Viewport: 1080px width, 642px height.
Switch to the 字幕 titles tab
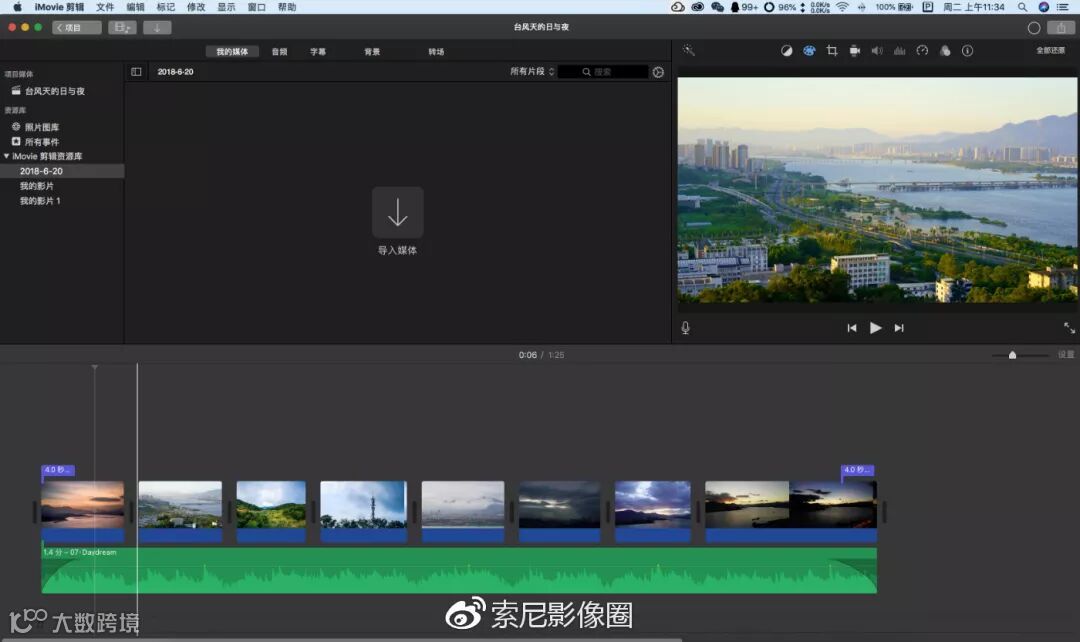click(x=318, y=52)
